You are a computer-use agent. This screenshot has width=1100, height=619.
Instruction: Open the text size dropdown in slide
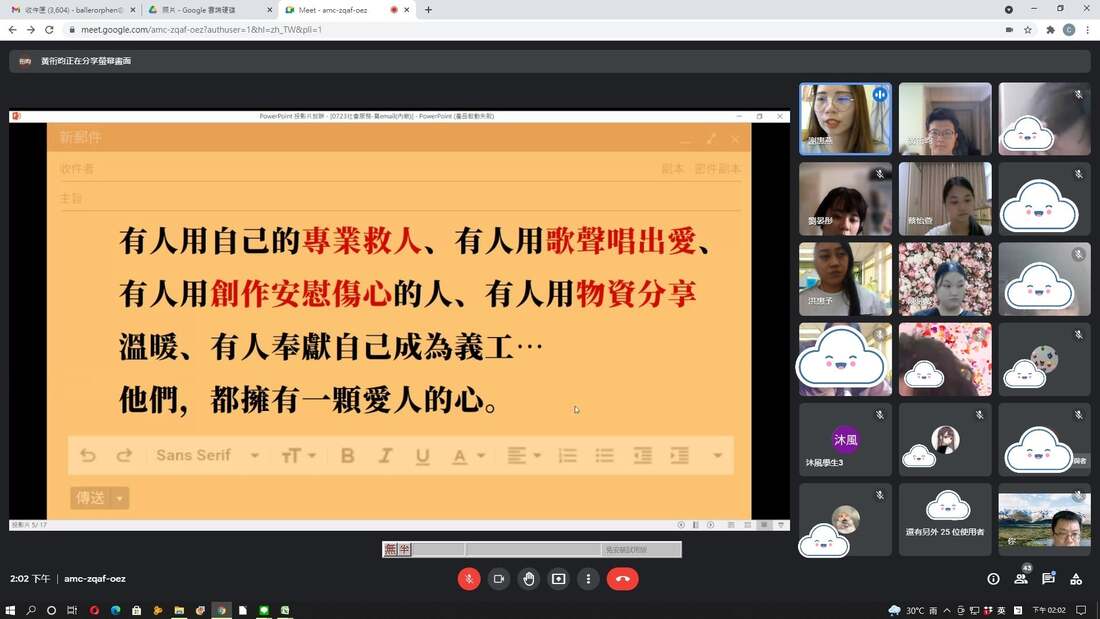point(298,456)
